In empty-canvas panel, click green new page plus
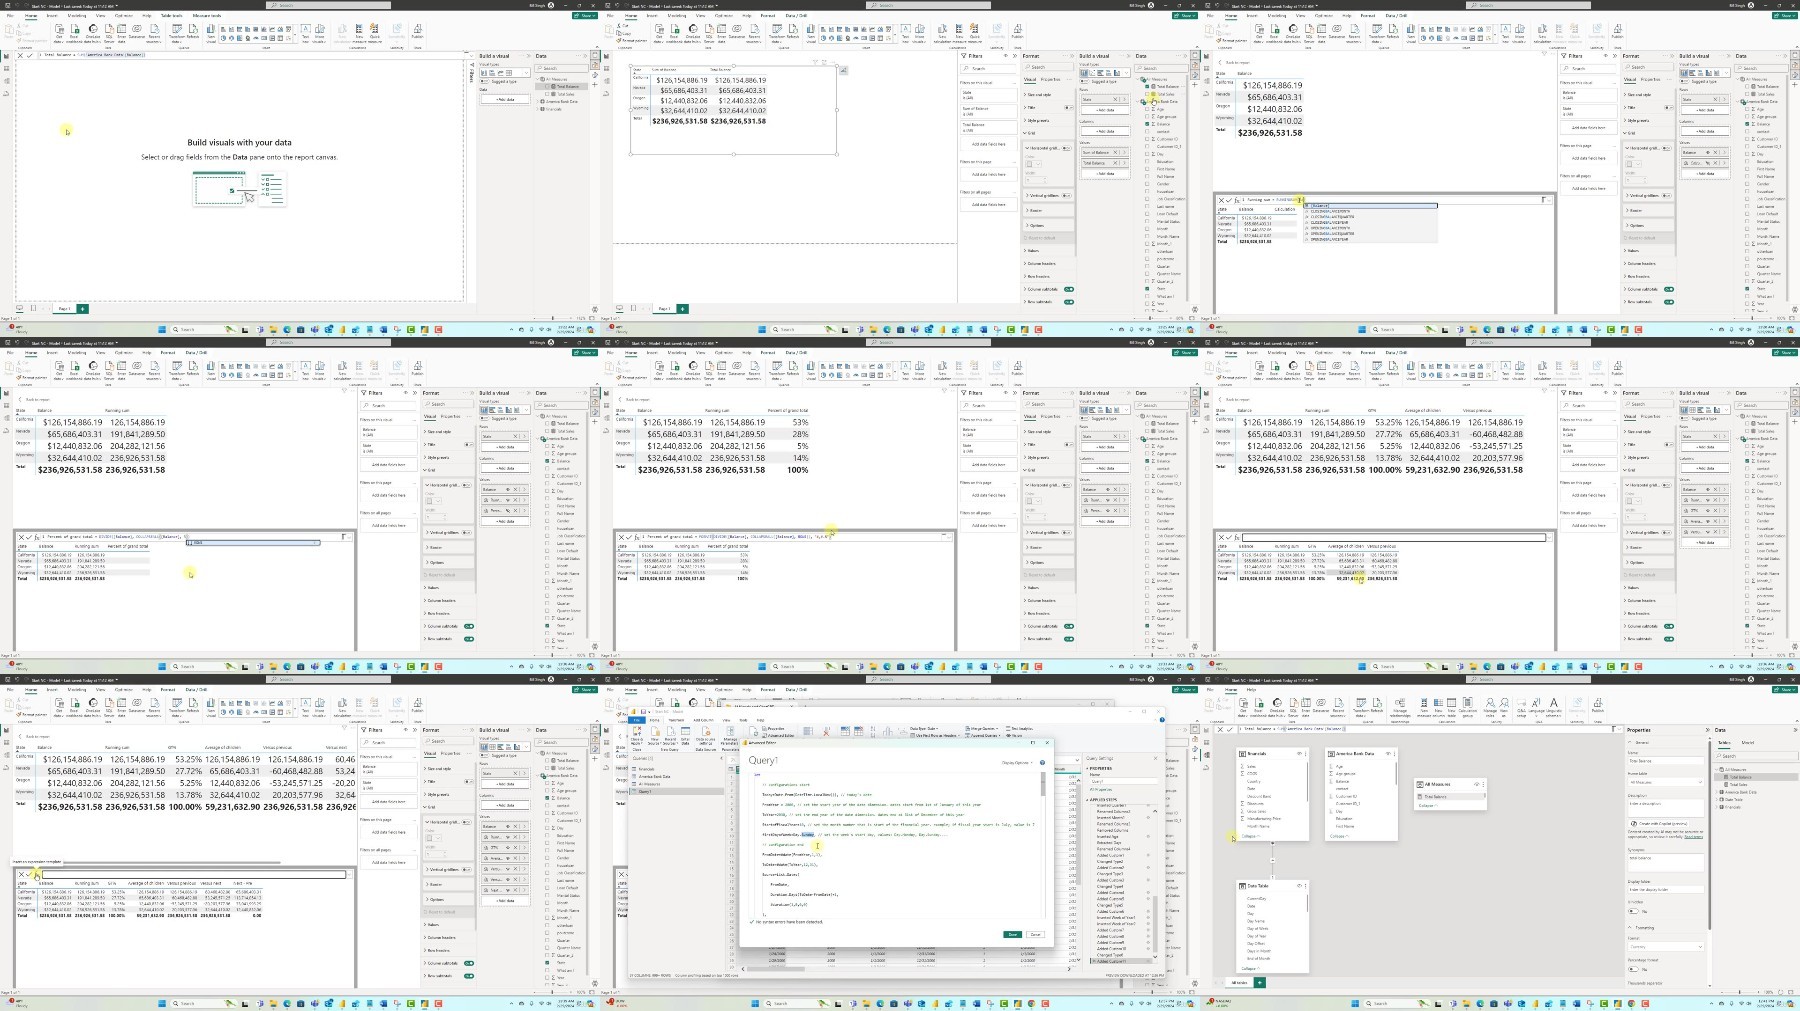1800x1011 pixels. (82, 308)
